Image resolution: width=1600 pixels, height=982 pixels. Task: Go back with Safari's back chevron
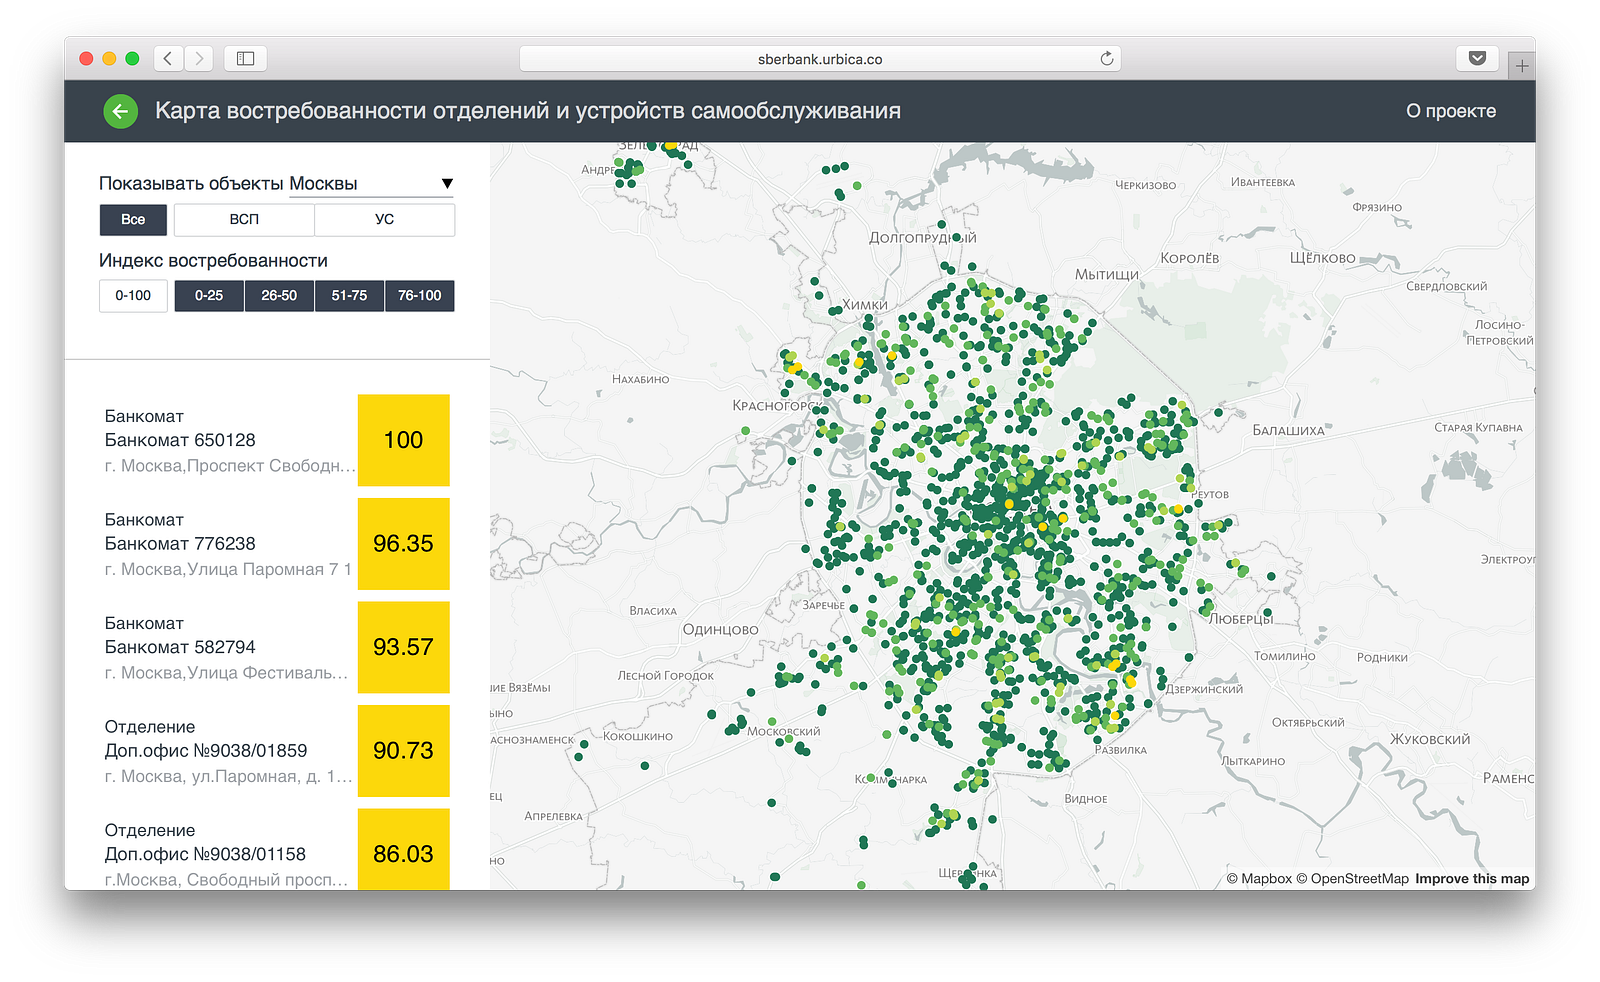pyautogui.click(x=168, y=59)
